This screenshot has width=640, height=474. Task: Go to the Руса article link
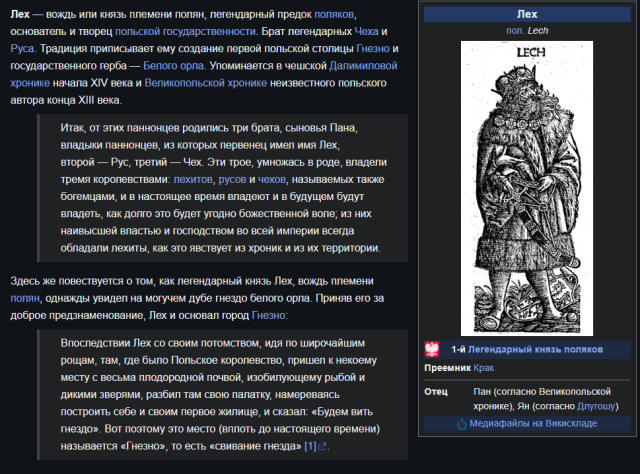(22, 49)
